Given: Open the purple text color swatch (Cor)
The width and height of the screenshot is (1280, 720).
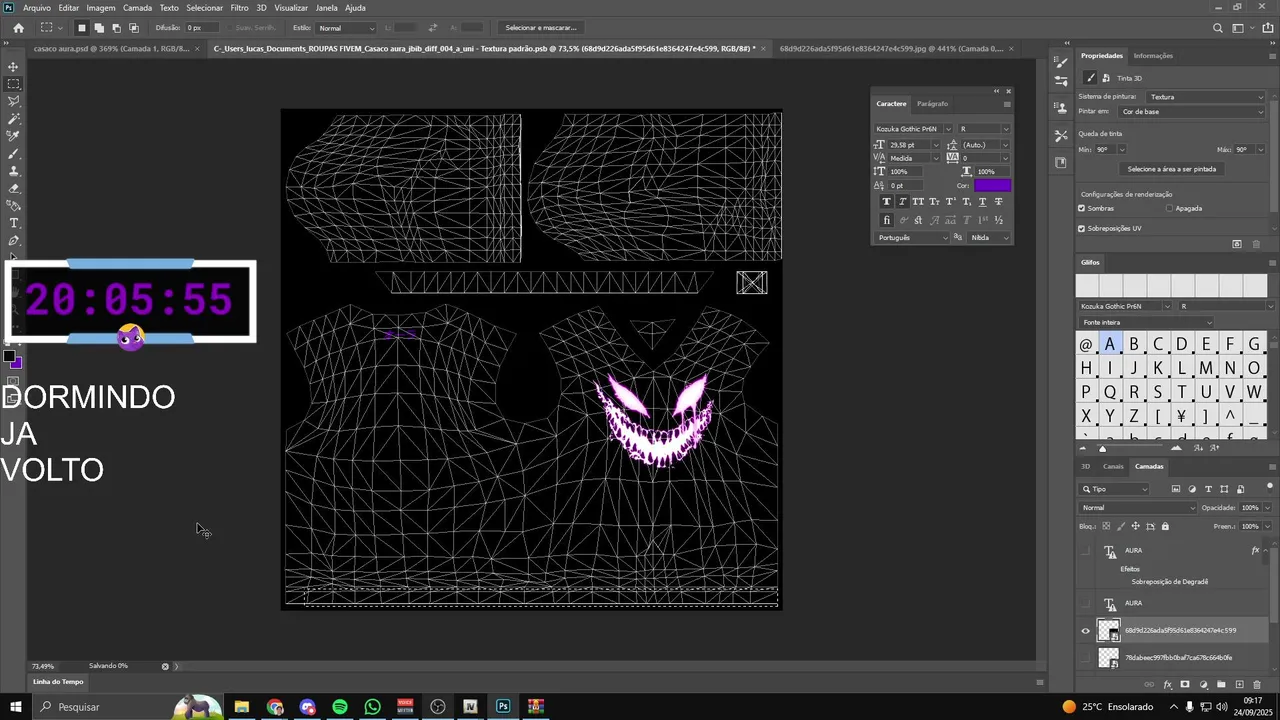Looking at the screenshot, I should 992,185.
